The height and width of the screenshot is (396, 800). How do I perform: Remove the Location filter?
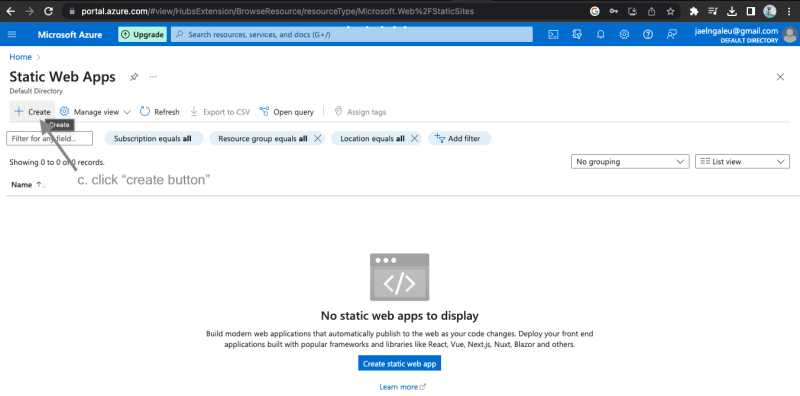[x=414, y=138]
